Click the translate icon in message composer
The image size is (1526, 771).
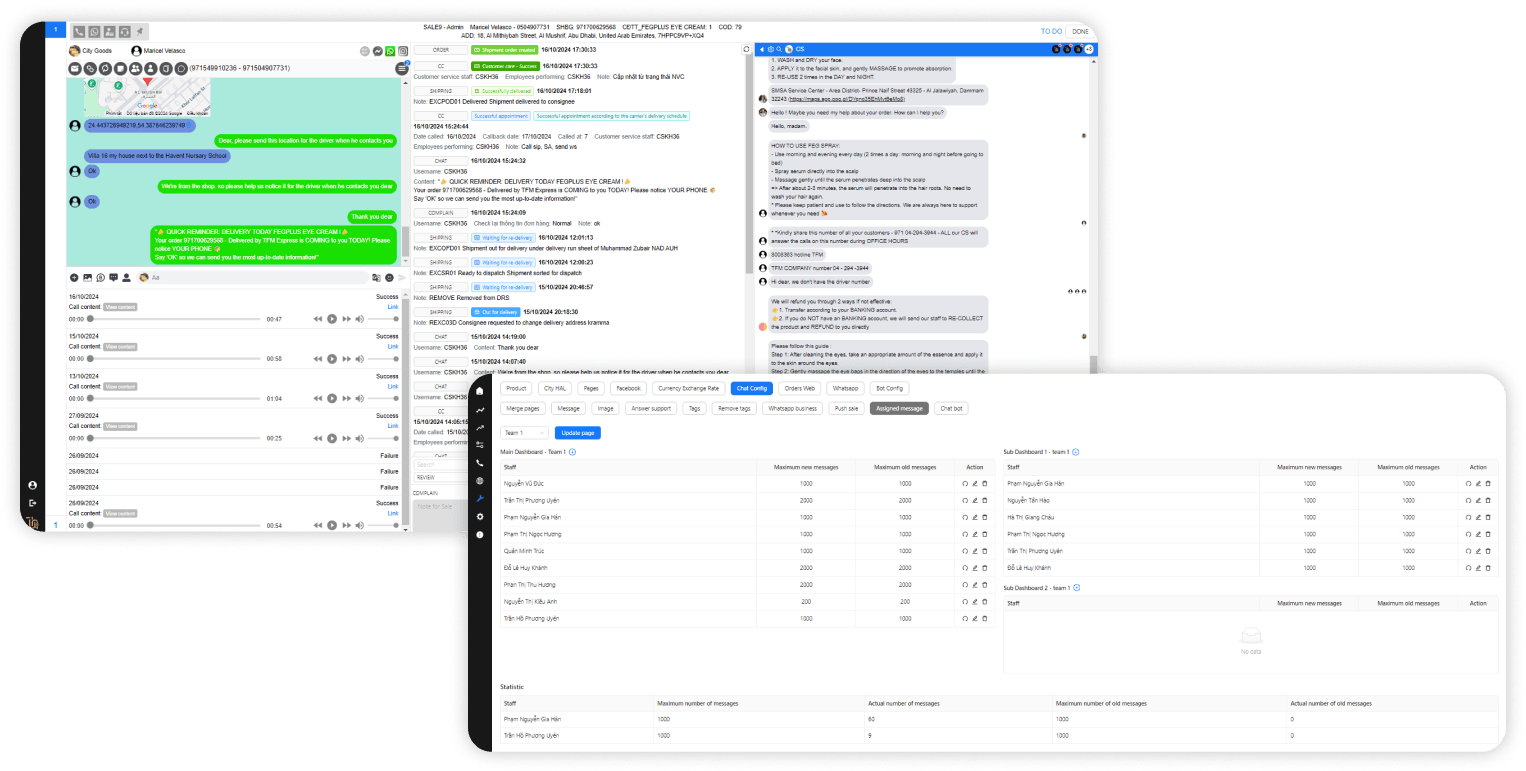point(376,277)
